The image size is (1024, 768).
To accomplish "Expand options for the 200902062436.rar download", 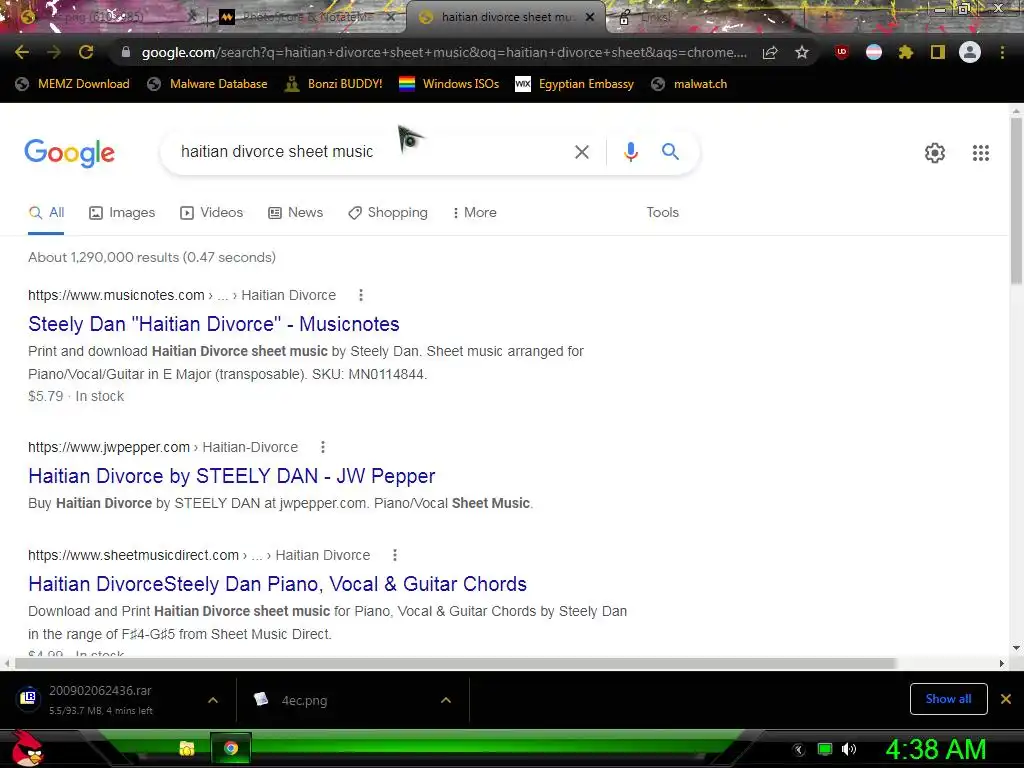I will click(x=212, y=700).
